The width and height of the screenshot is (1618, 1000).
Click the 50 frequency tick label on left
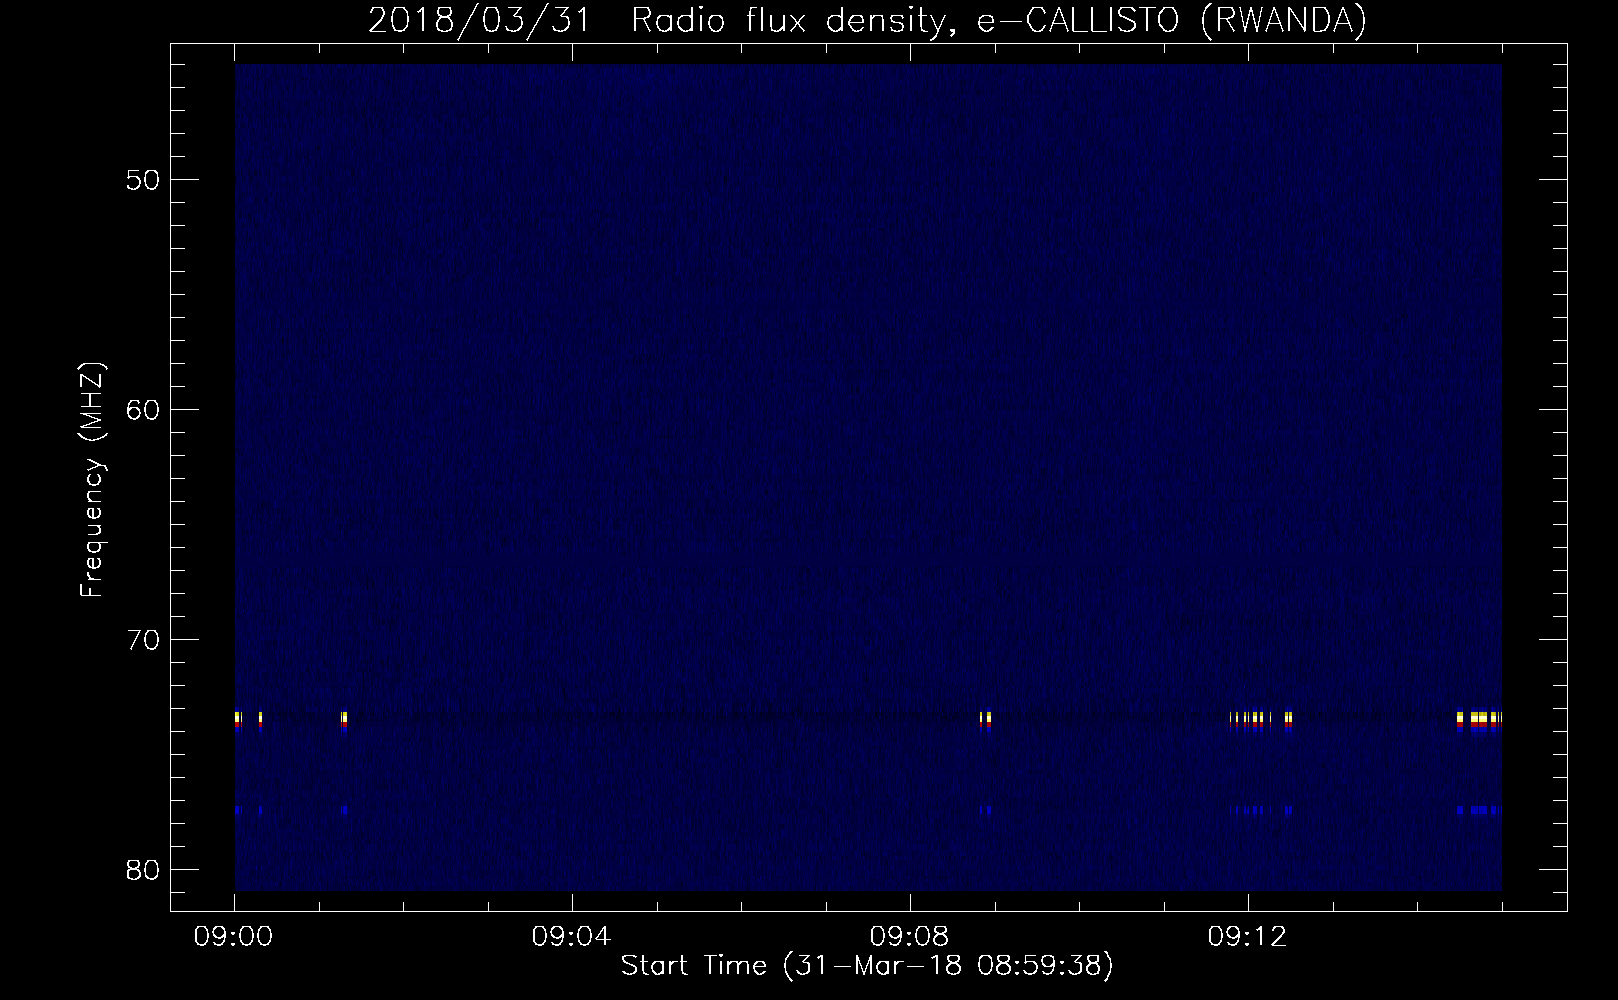pyautogui.click(x=142, y=180)
